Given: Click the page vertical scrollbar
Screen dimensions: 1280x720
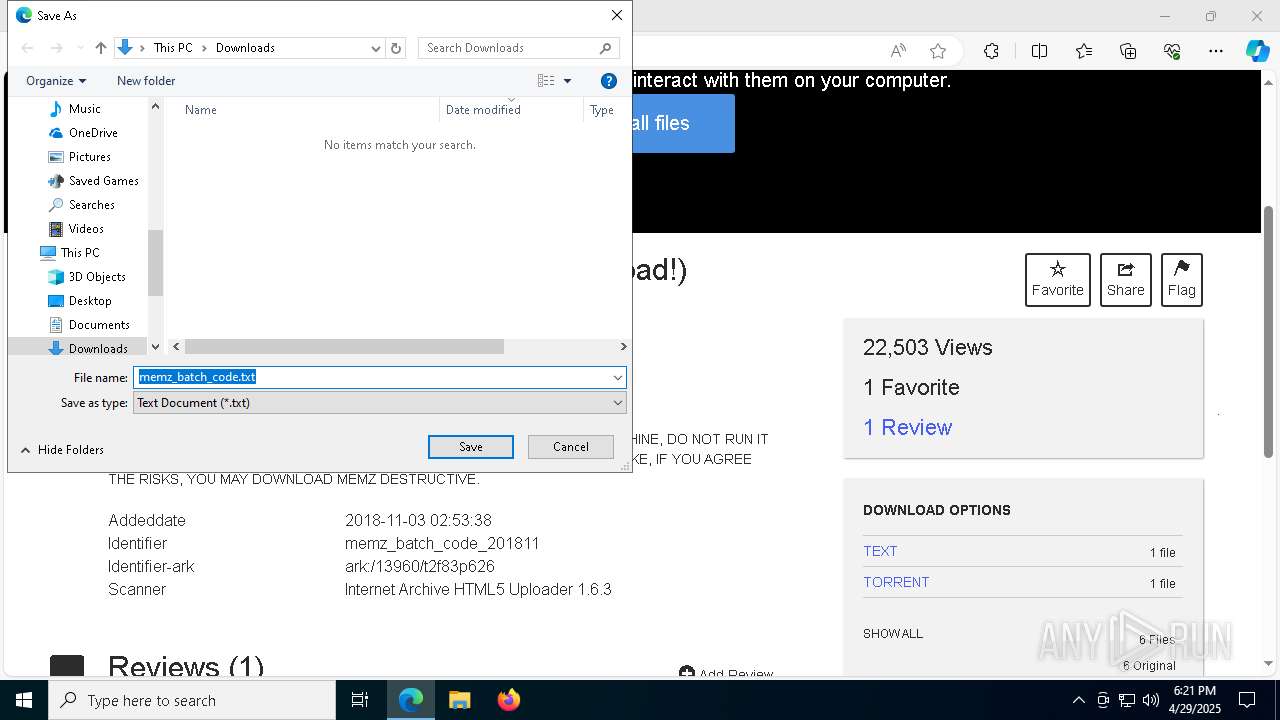Looking at the screenshot, I should click(1269, 330).
